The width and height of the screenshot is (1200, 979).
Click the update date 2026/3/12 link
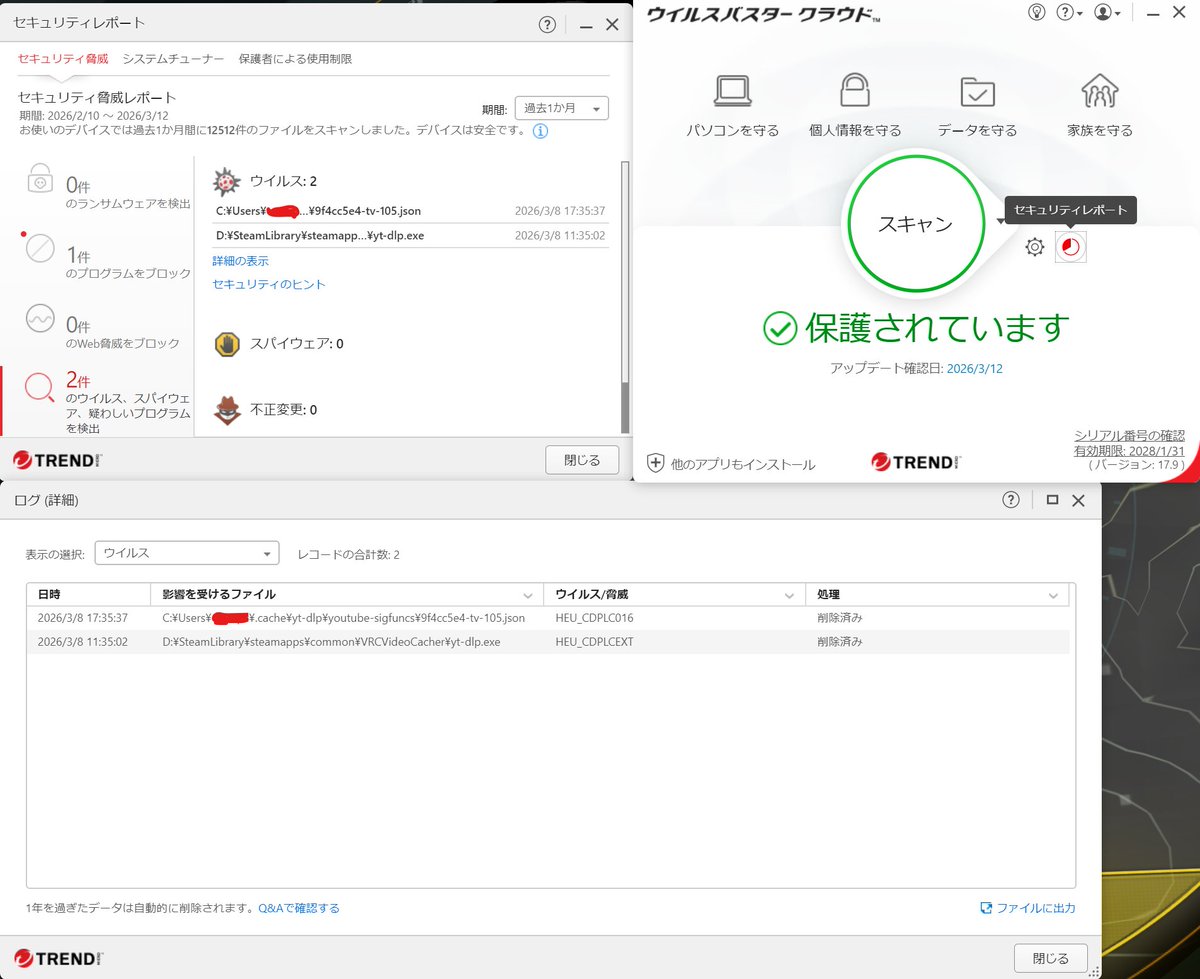point(974,368)
